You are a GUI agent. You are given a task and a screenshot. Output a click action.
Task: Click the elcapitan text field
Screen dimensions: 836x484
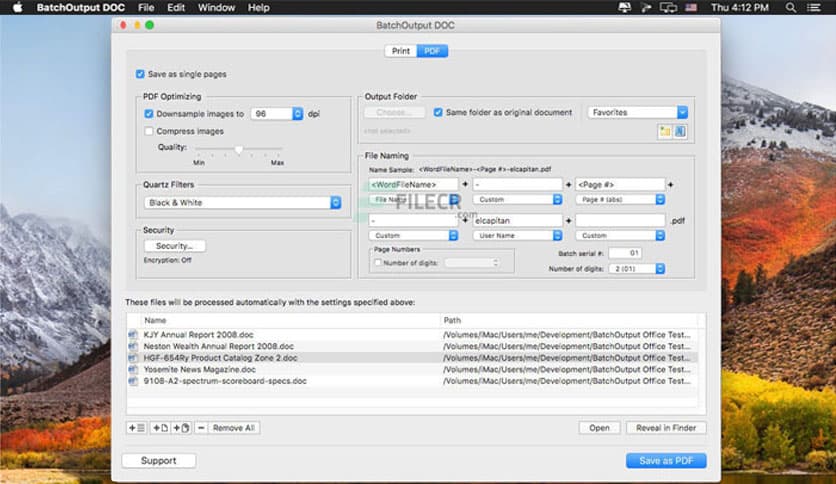pyautogui.click(x=517, y=220)
